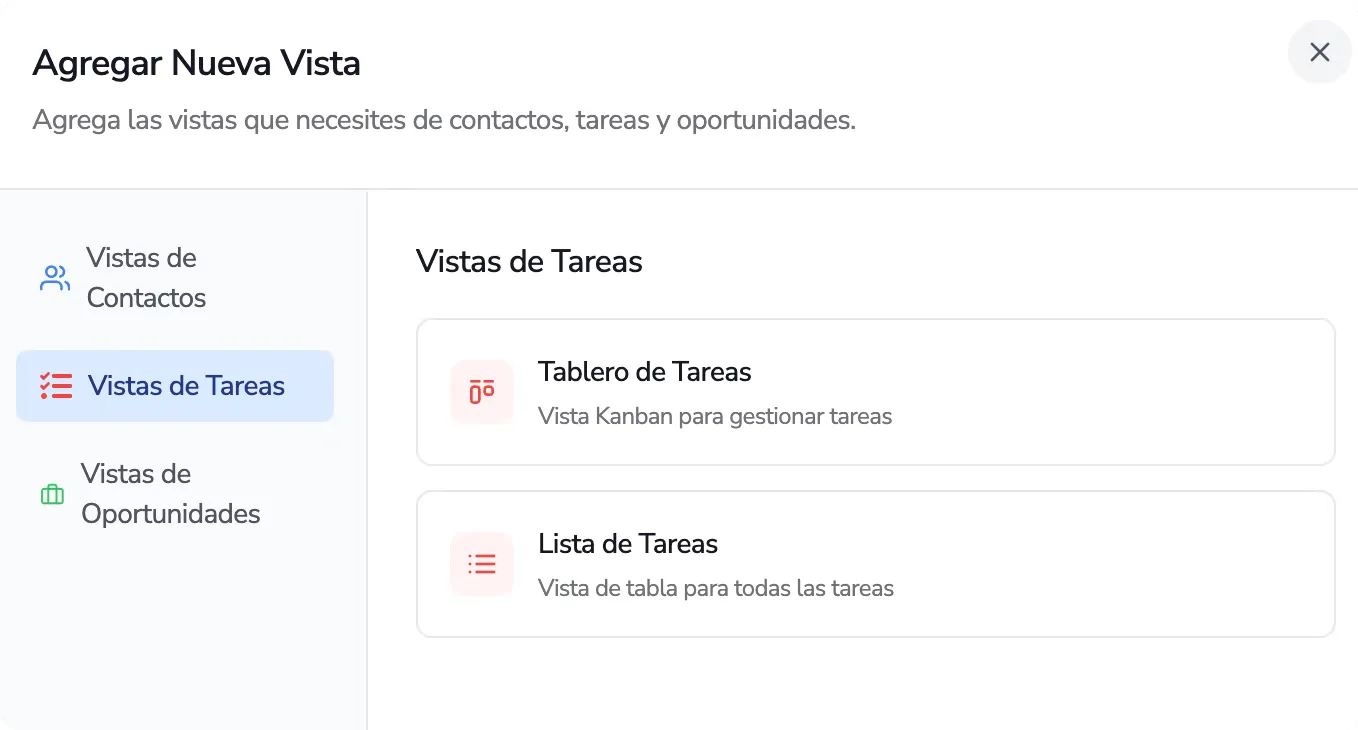Click the X icon to dismiss the dialog
This screenshot has height=730, width=1358.
tap(1319, 52)
